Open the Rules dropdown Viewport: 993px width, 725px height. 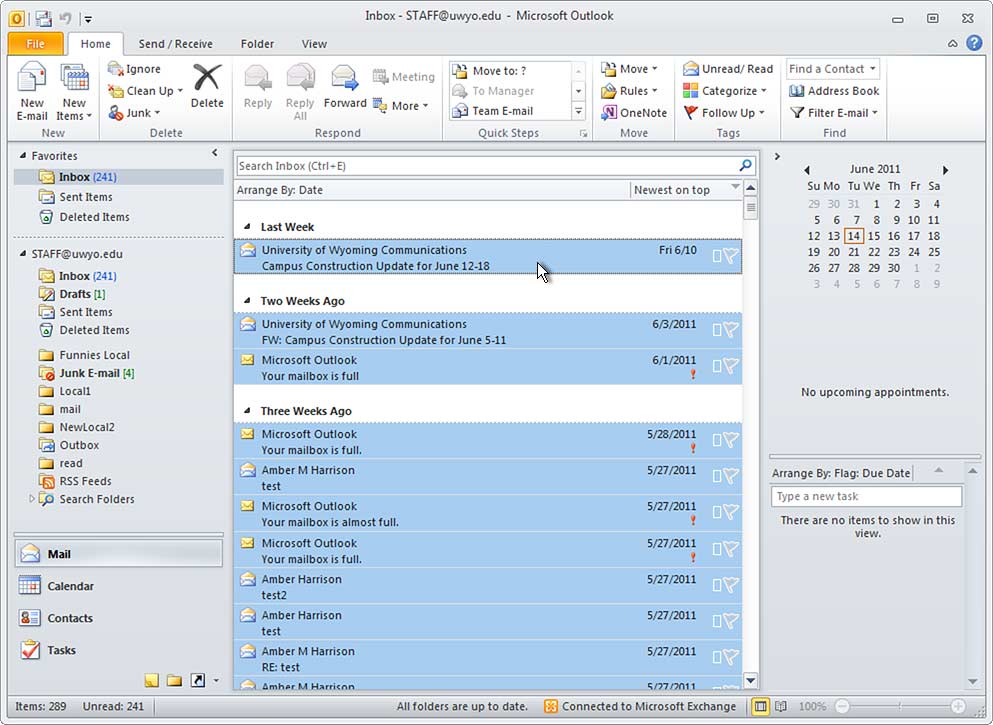coord(629,91)
